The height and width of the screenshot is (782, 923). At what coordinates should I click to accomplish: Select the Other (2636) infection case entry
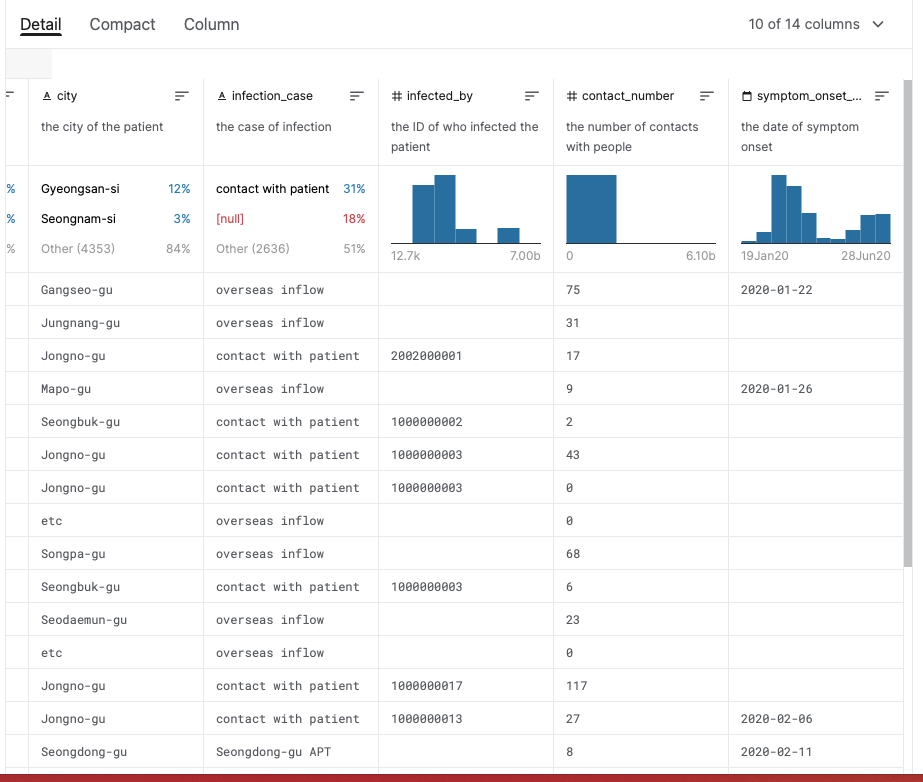coord(290,249)
